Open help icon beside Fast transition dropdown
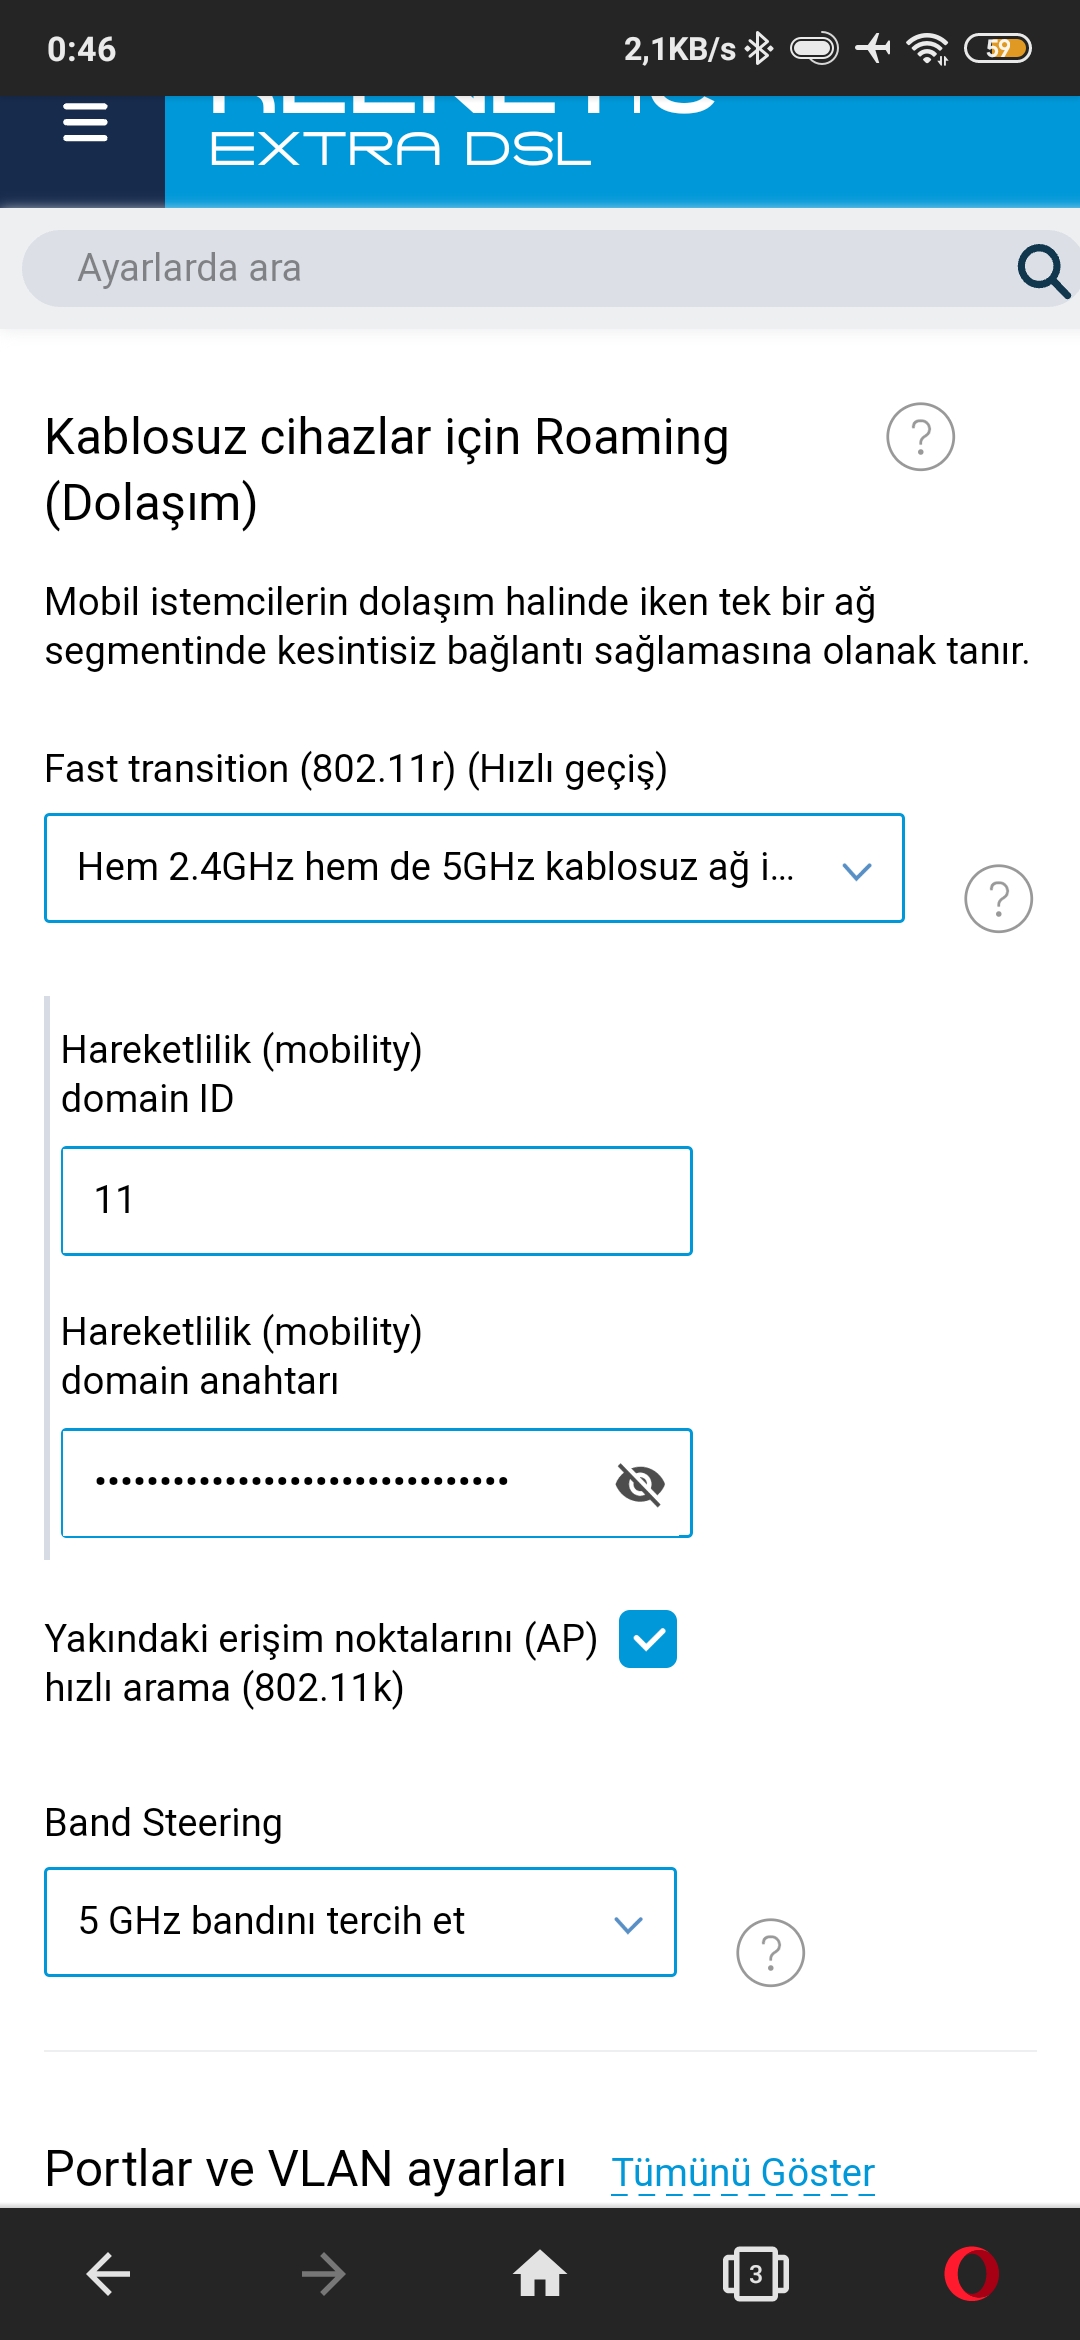1080x2340 pixels. coord(998,898)
